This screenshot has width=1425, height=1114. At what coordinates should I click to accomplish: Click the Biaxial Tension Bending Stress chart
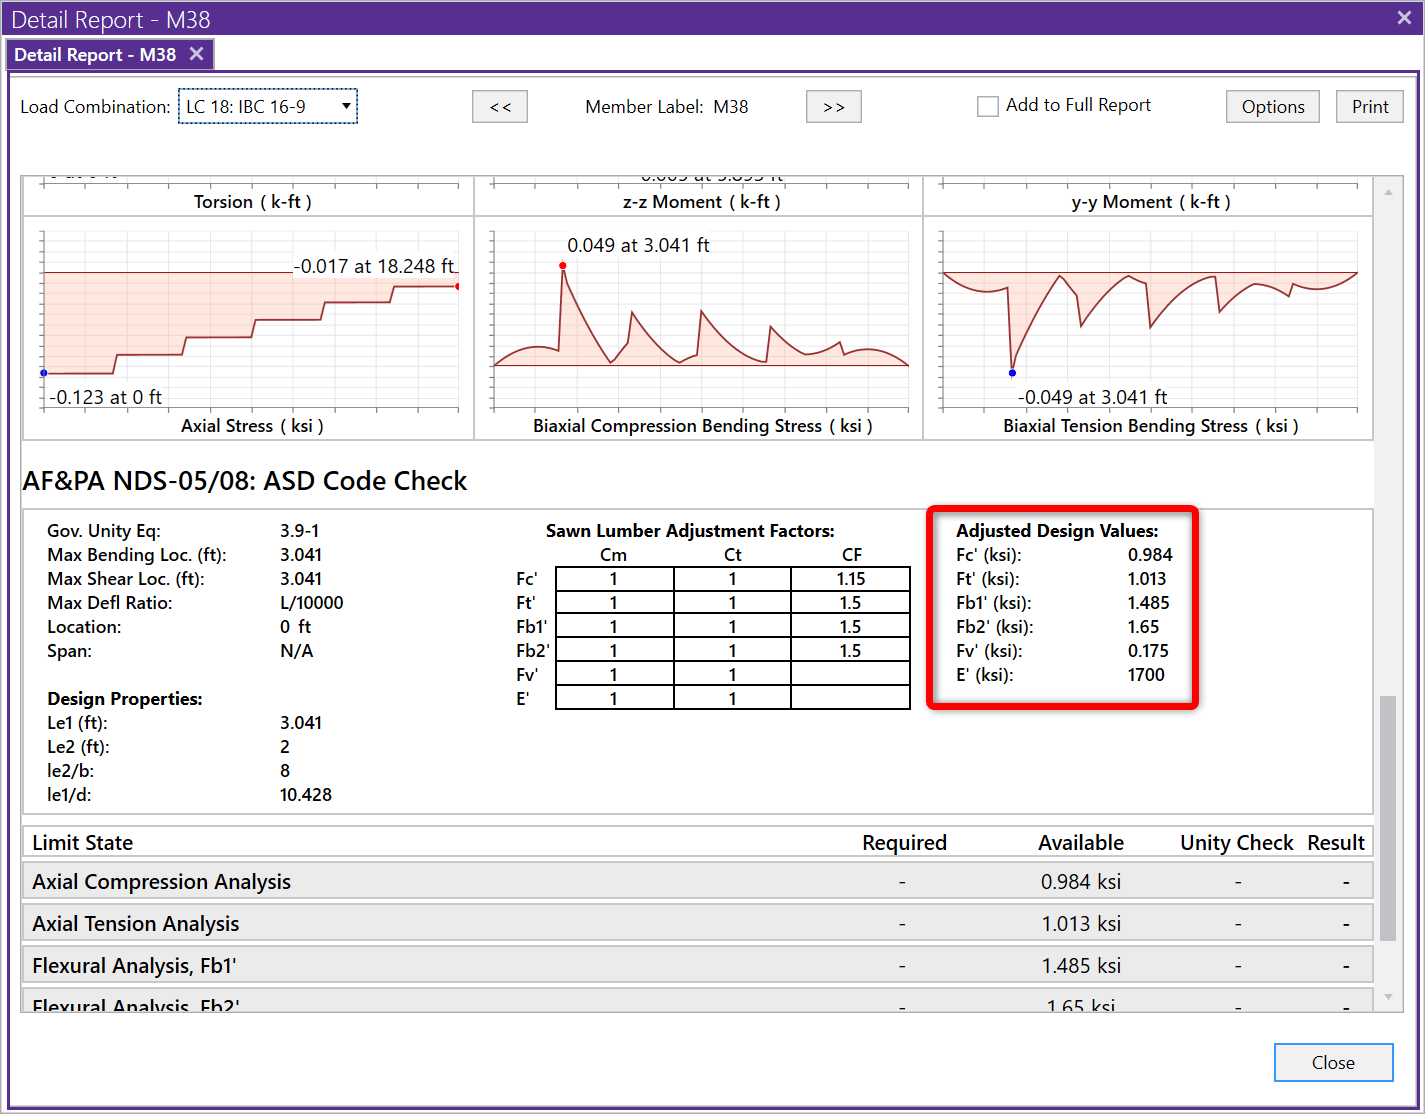click(x=1150, y=320)
